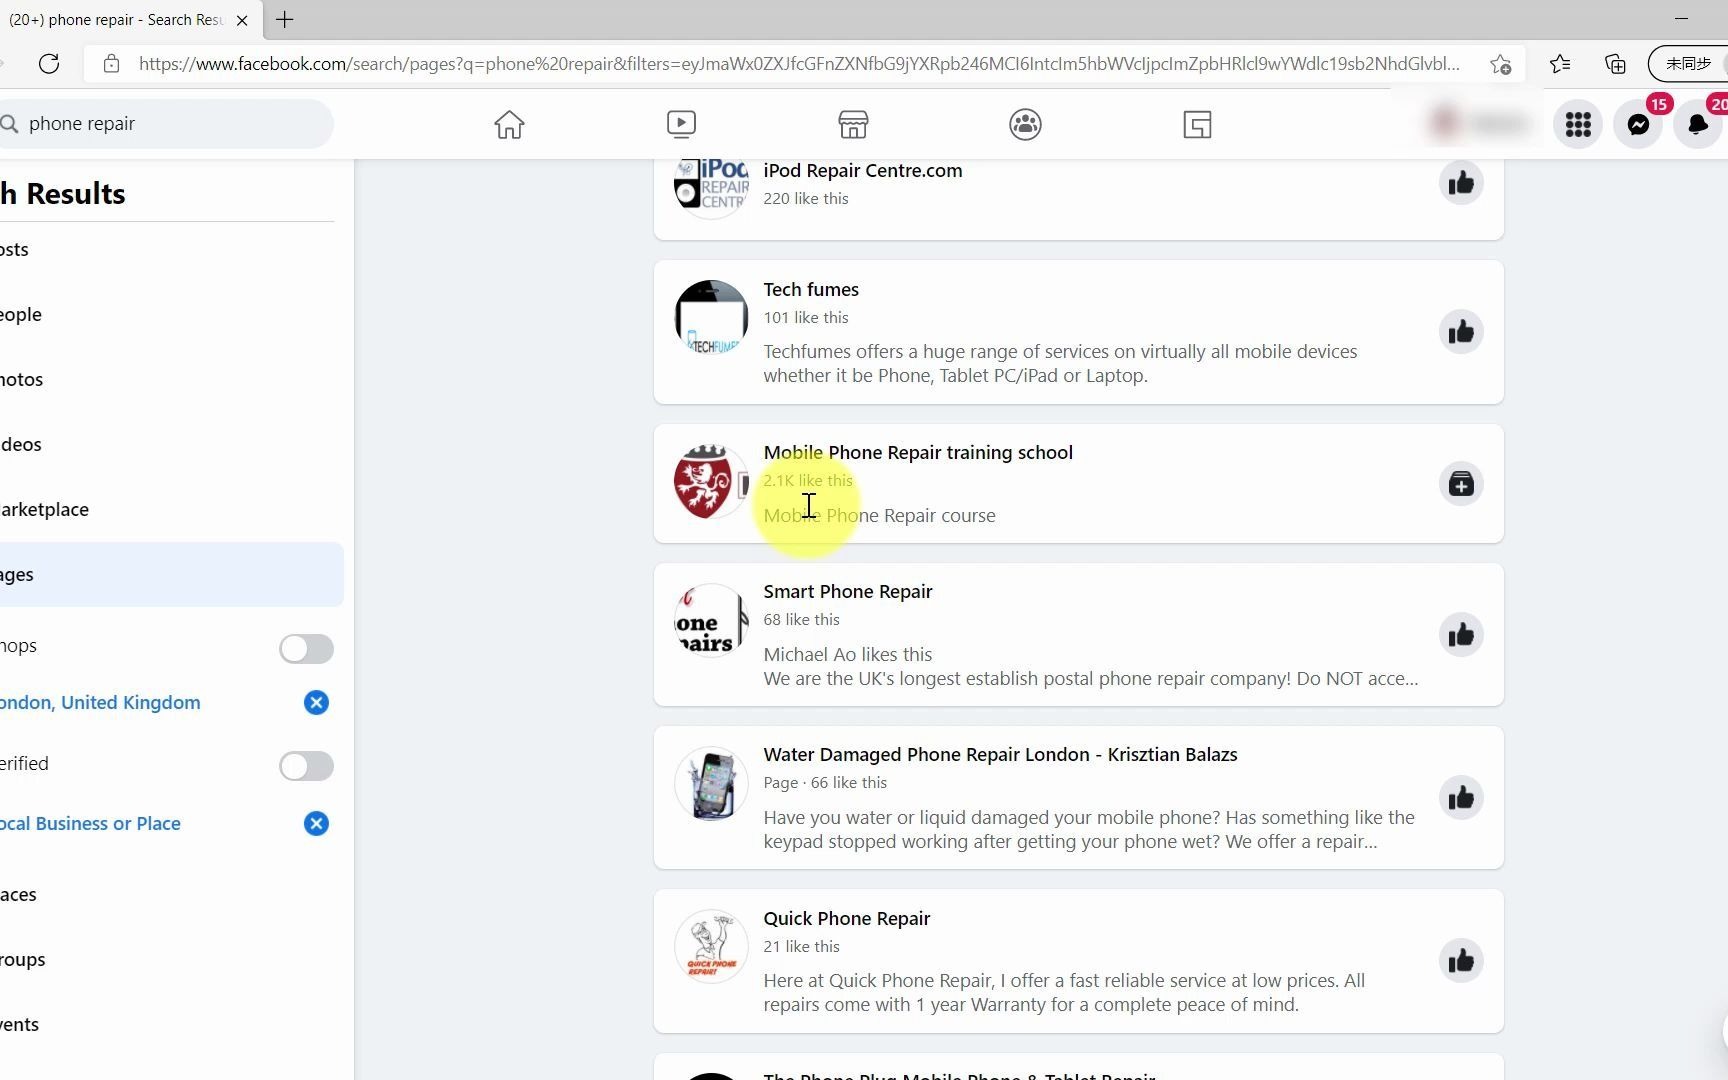The width and height of the screenshot is (1728, 1080).
Task: Close the phone repair browser tab
Action: click(242, 20)
